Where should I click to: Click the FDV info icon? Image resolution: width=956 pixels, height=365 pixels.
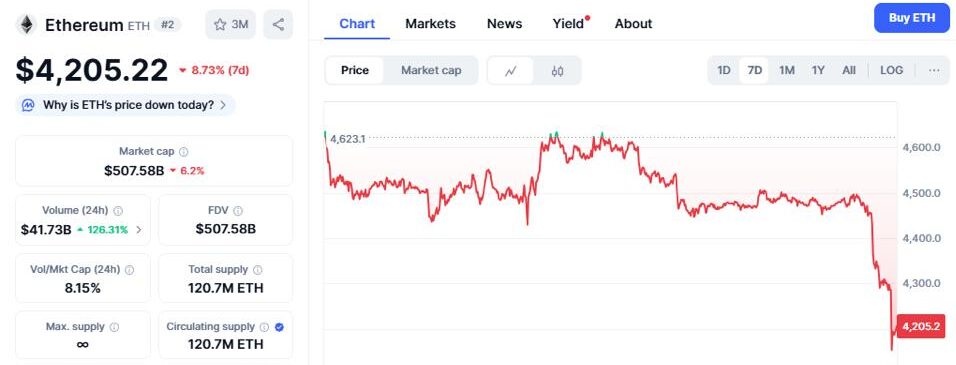(238, 211)
